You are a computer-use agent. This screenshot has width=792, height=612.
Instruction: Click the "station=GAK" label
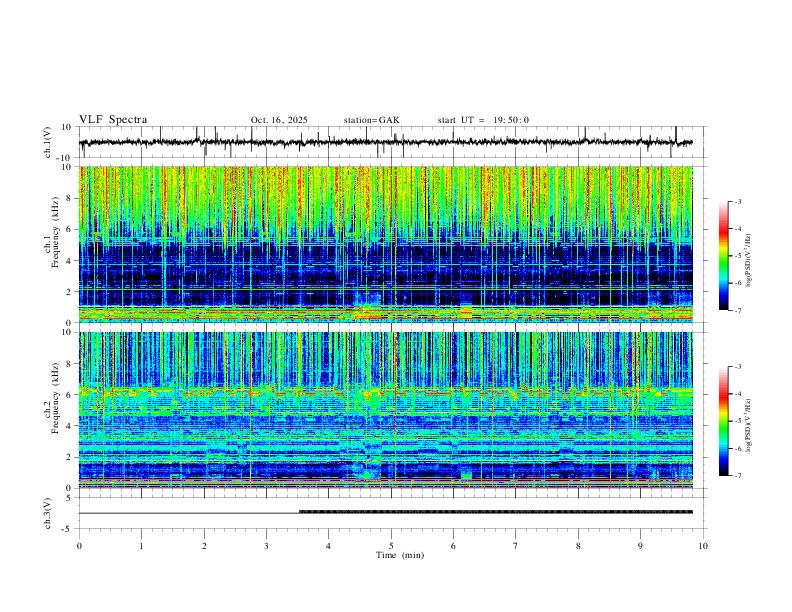tap(371, 120)
